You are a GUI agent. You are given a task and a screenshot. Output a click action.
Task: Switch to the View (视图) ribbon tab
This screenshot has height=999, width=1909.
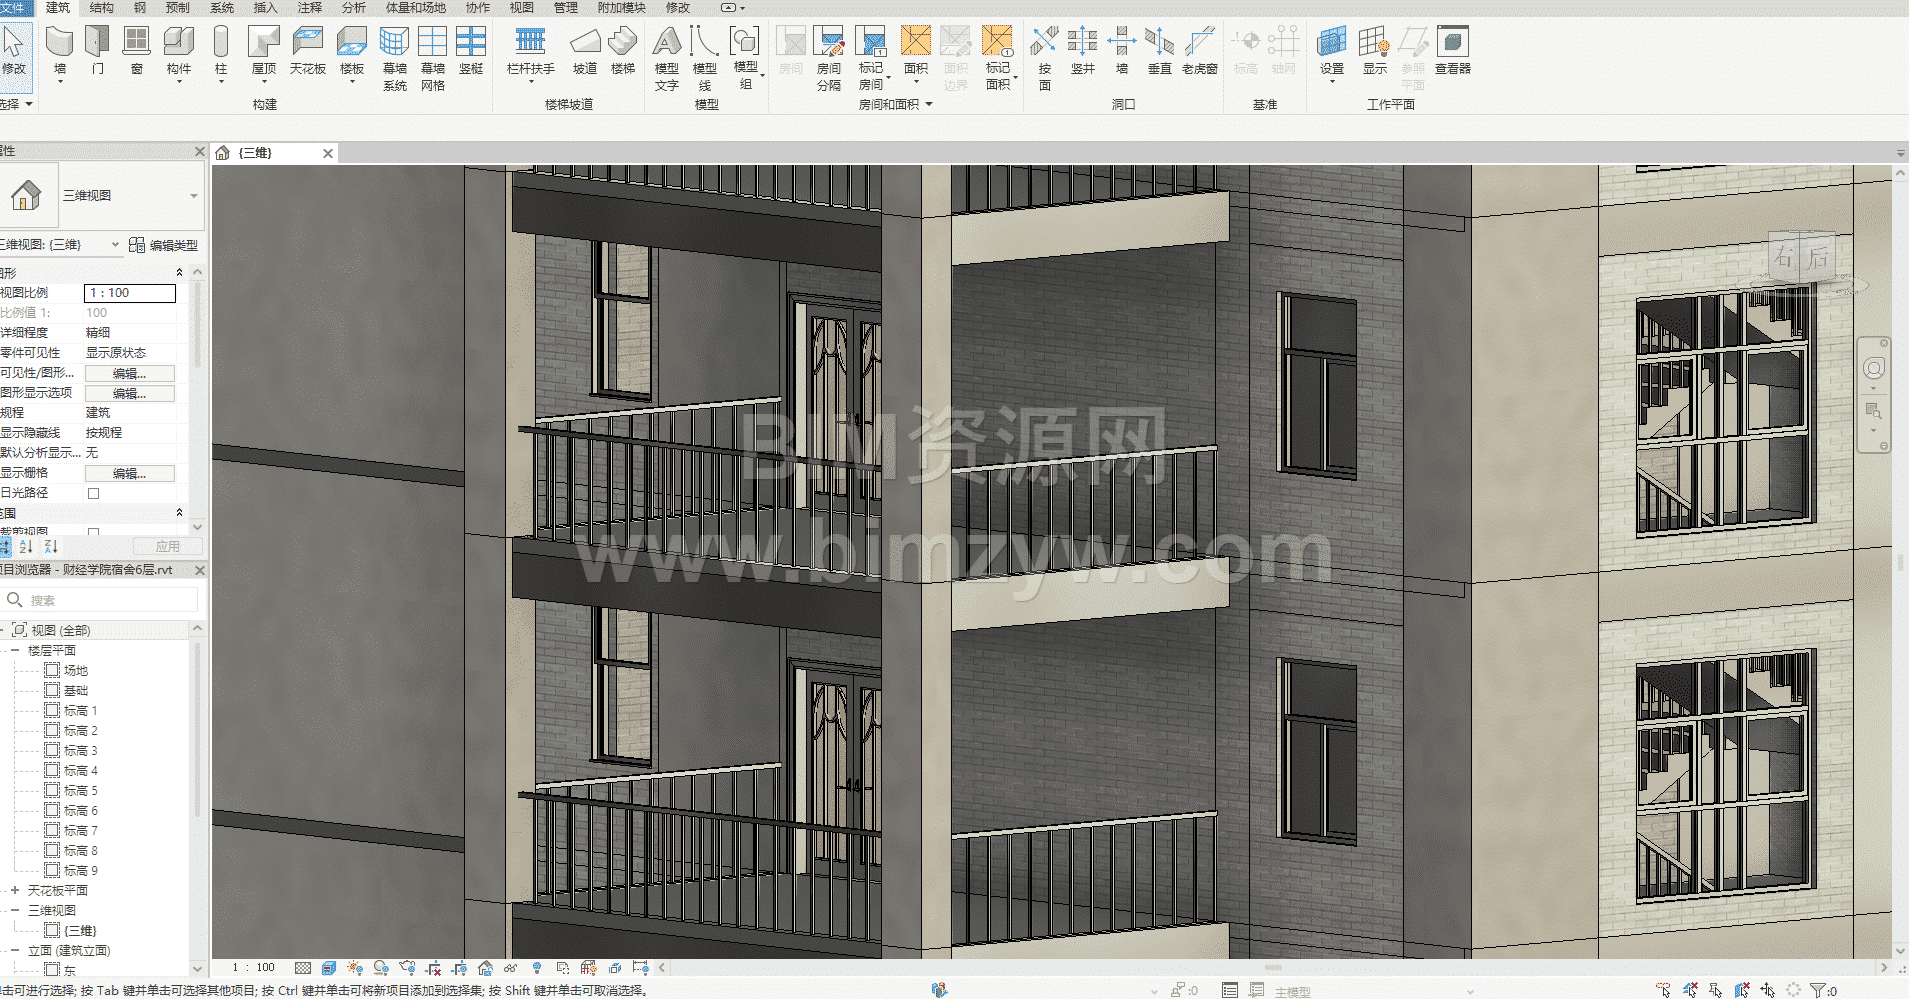click(x=522, y=8)
